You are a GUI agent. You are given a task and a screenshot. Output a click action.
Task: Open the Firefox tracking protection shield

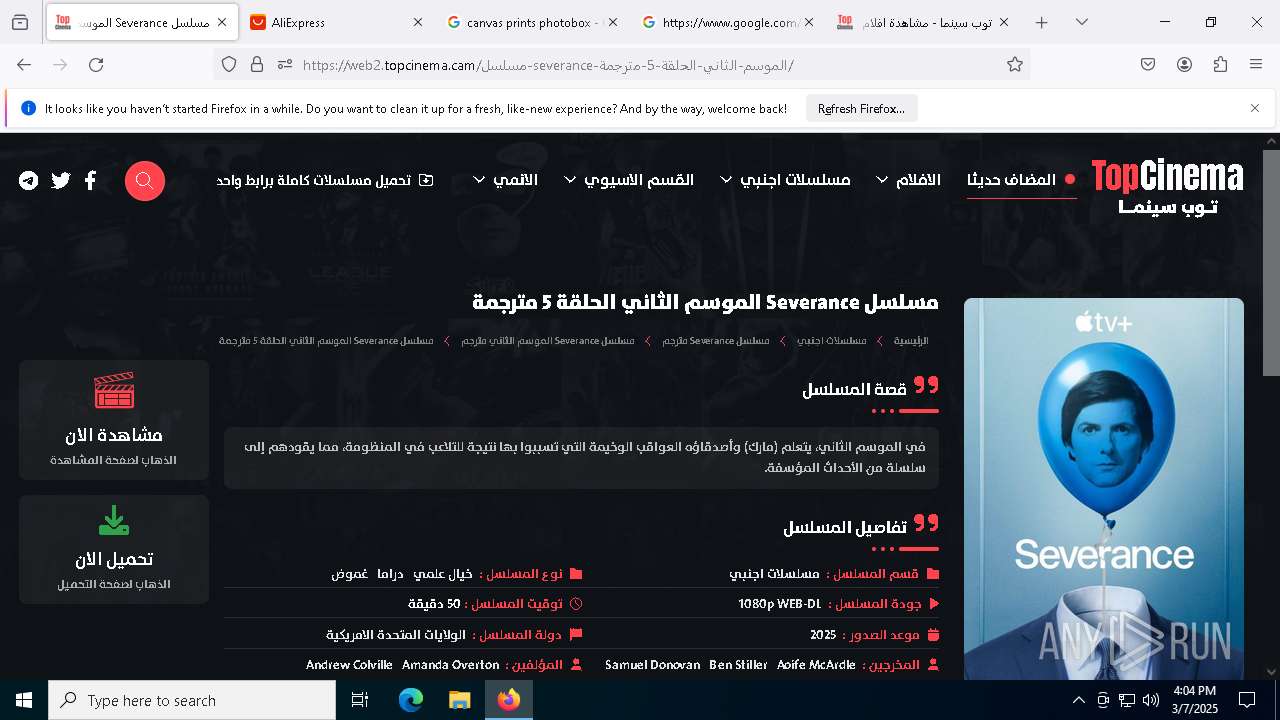229,65
